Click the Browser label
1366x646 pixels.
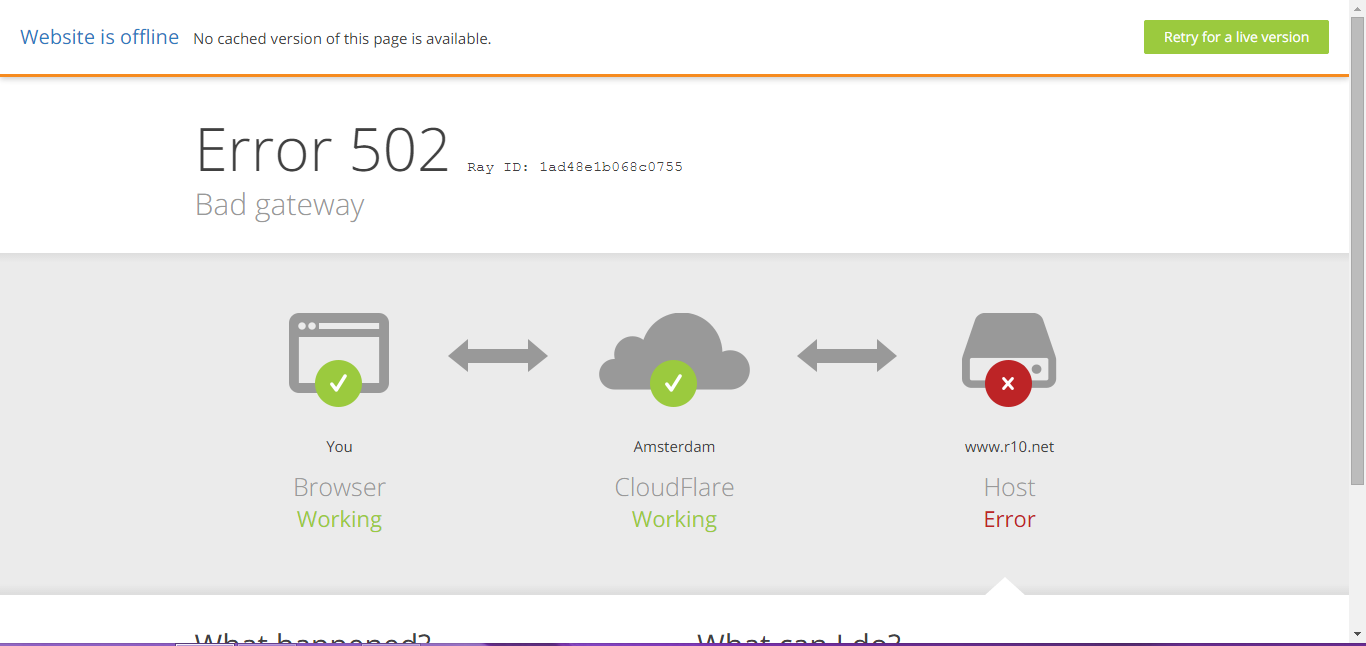[x=339, y=487]
